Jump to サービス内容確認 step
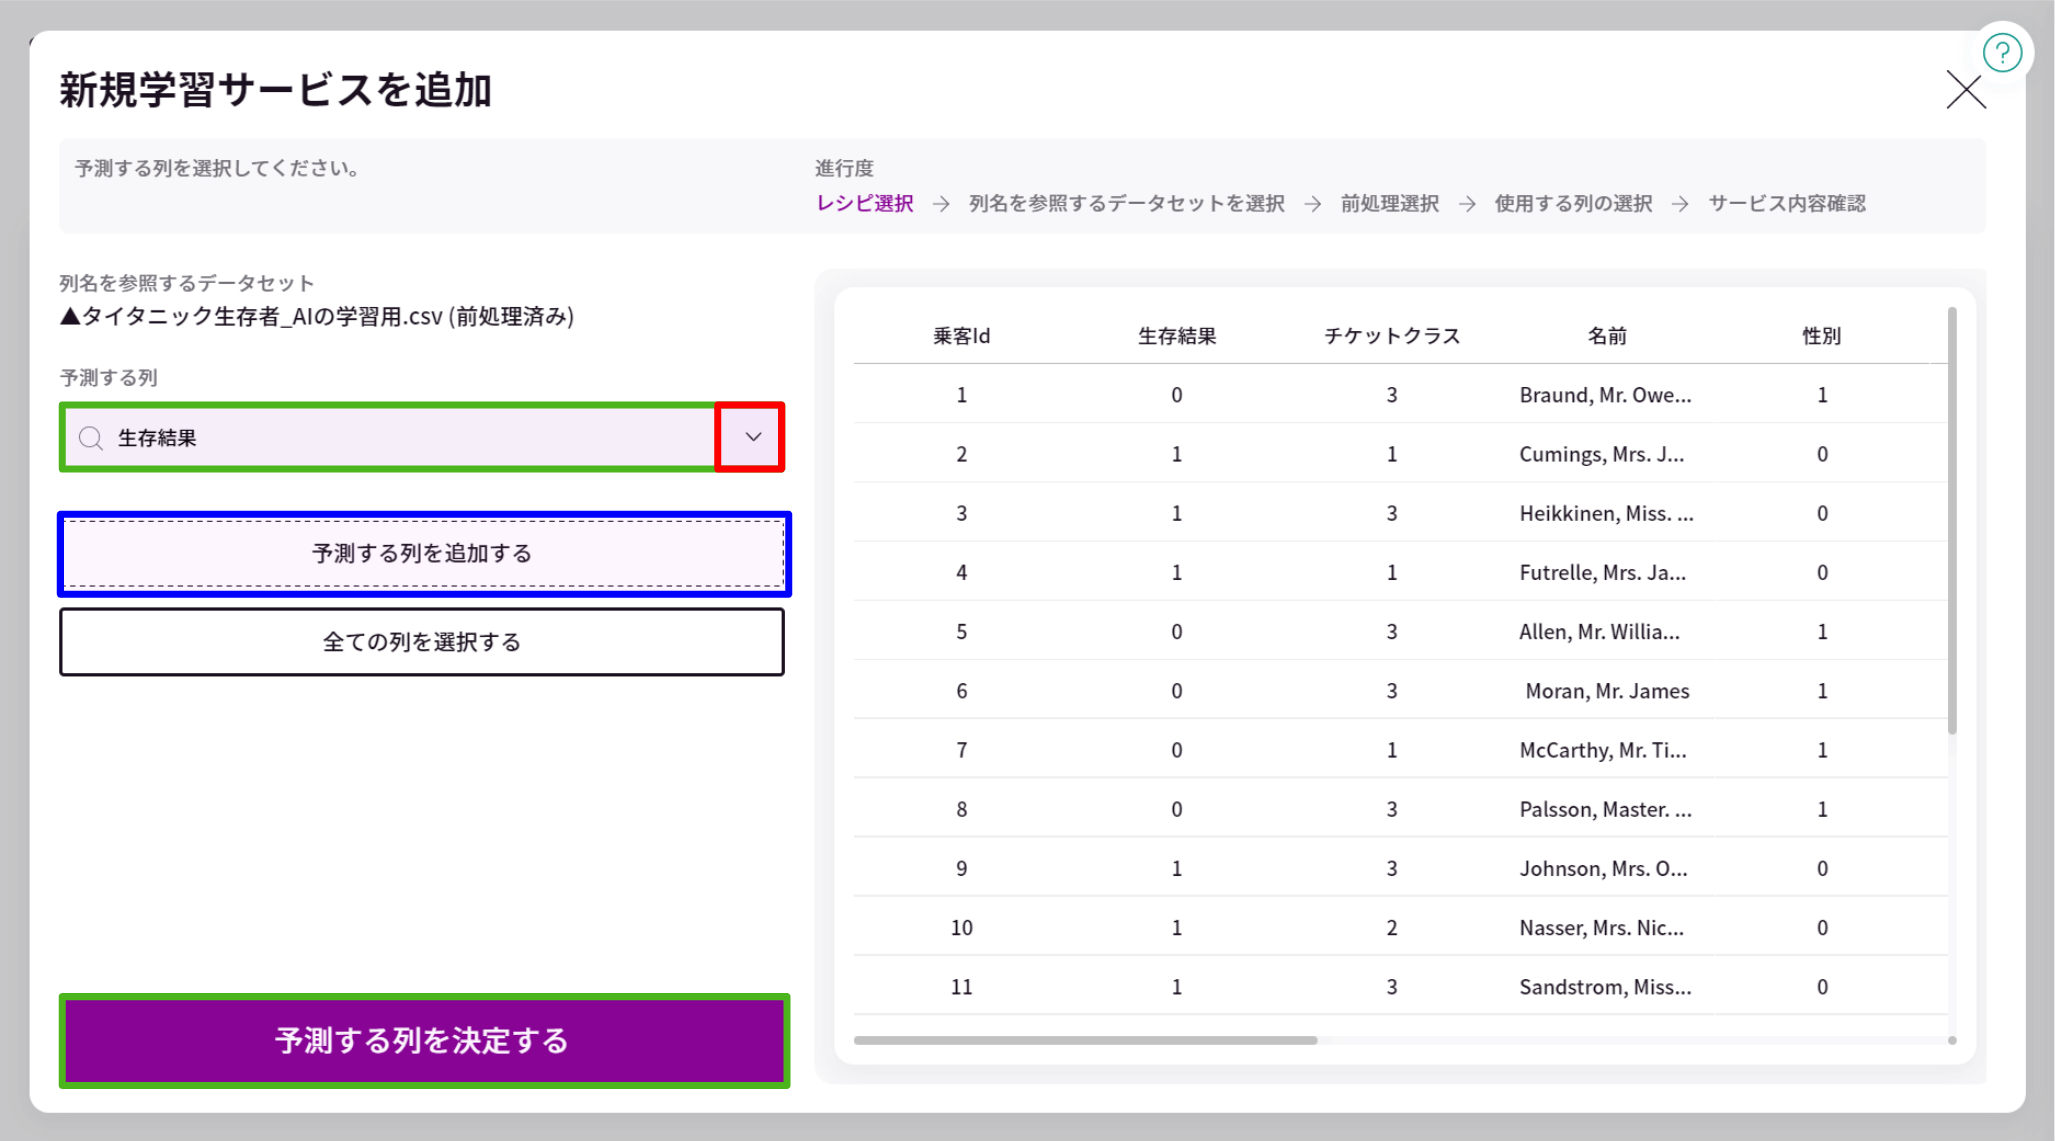This screenshot has height=1141, width=2055. (x=1788, y=203)
